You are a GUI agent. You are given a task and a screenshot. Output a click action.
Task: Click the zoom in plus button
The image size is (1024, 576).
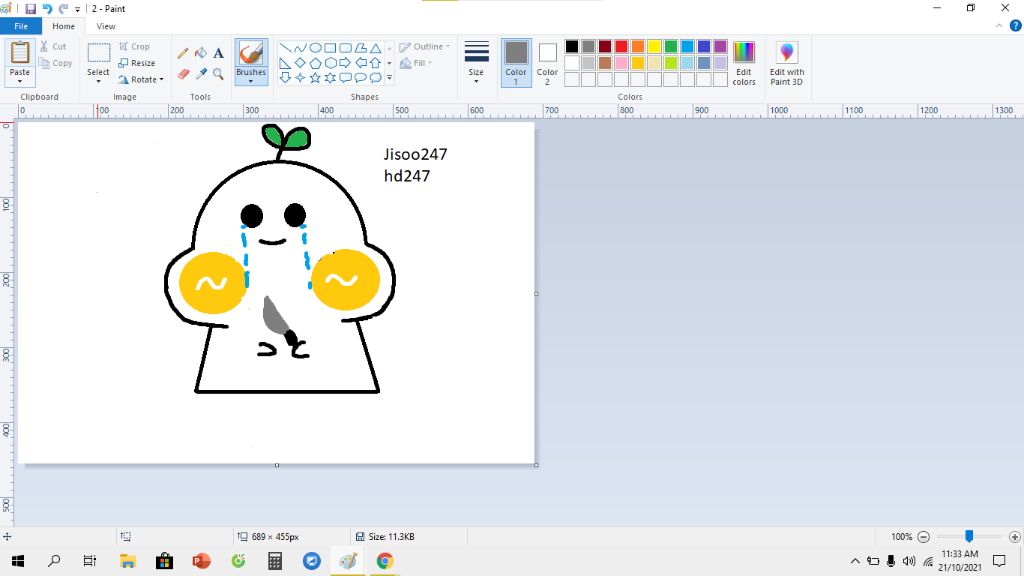(1014, 537)
